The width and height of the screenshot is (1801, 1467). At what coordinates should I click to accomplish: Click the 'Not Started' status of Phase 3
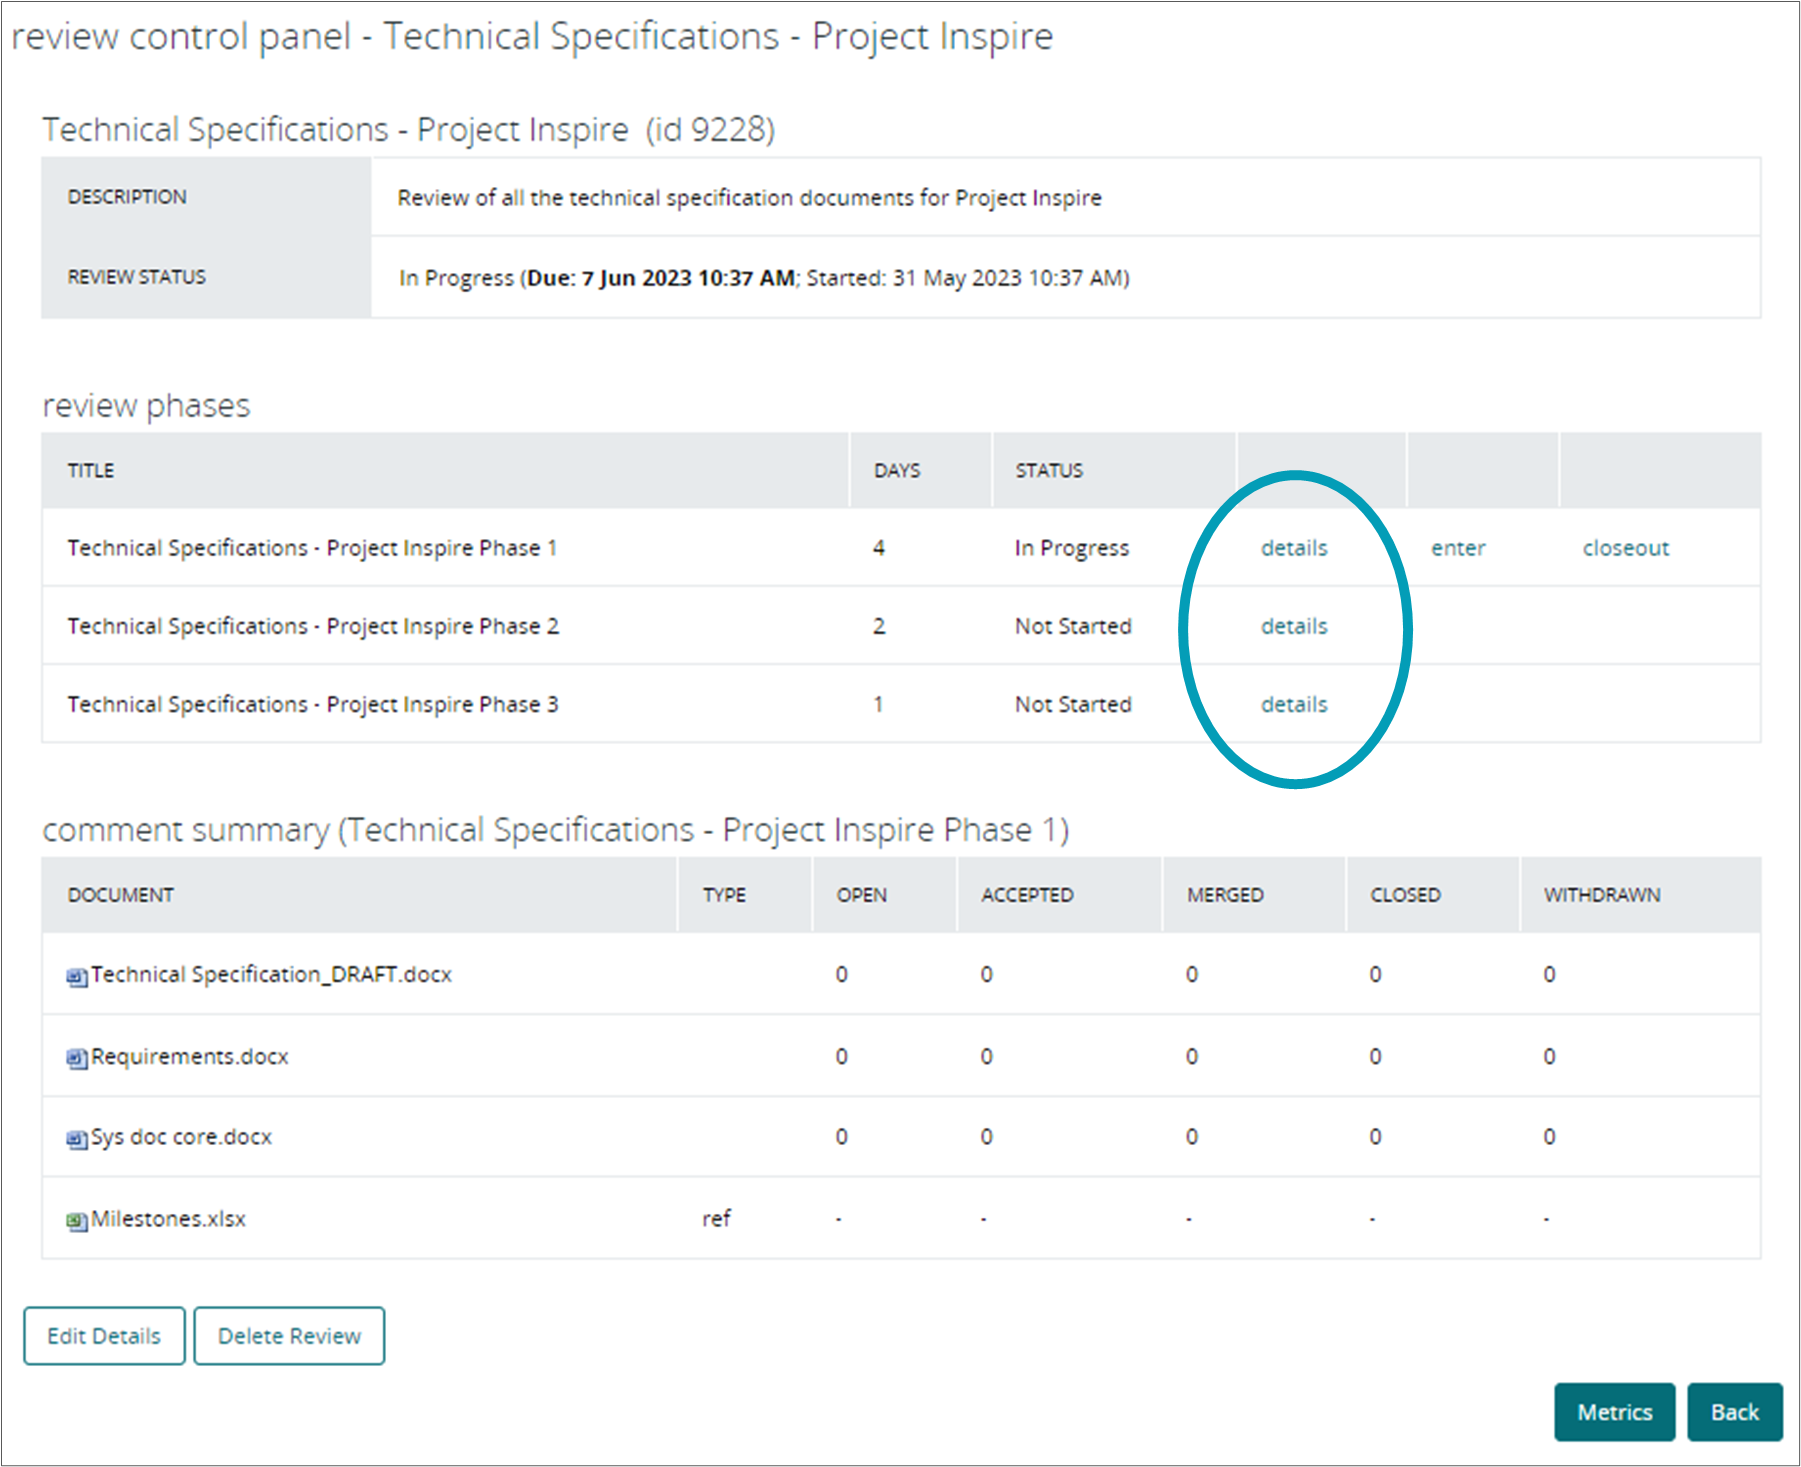1073,704
